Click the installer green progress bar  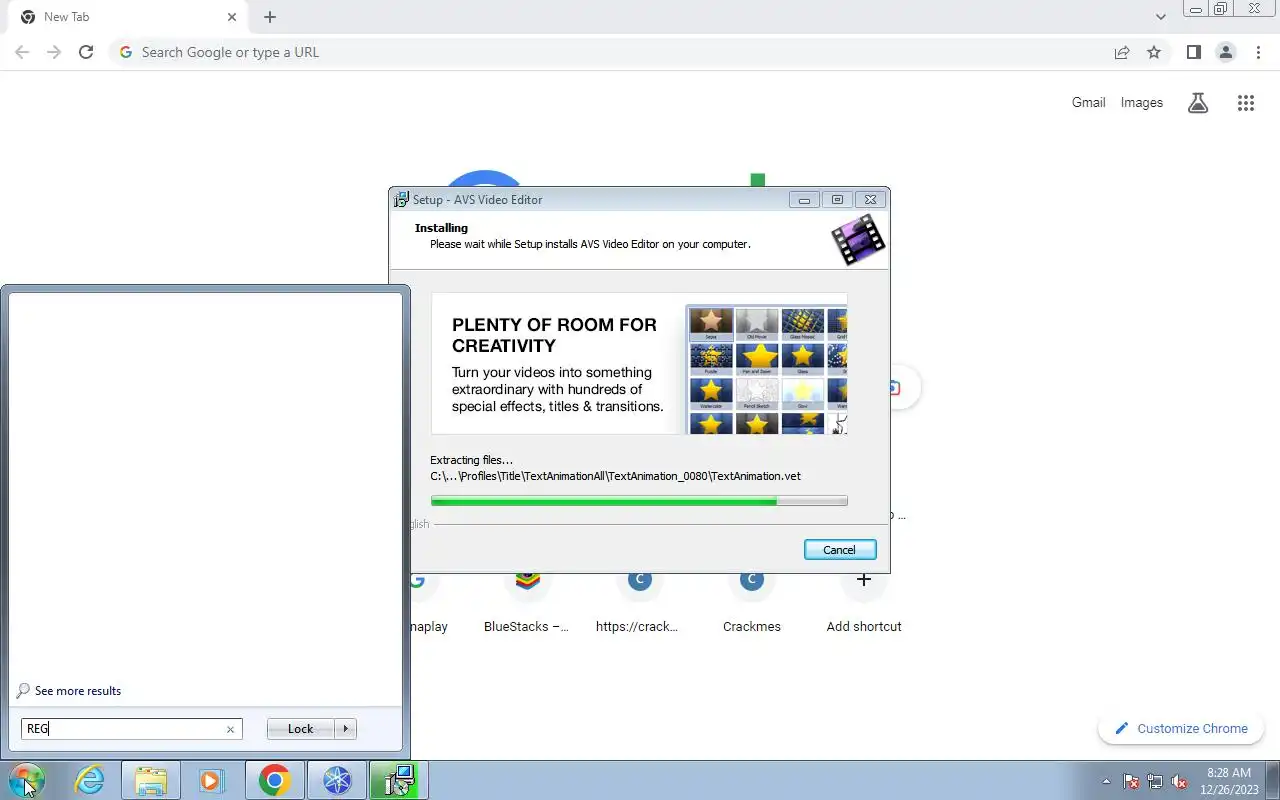point(639,500)
